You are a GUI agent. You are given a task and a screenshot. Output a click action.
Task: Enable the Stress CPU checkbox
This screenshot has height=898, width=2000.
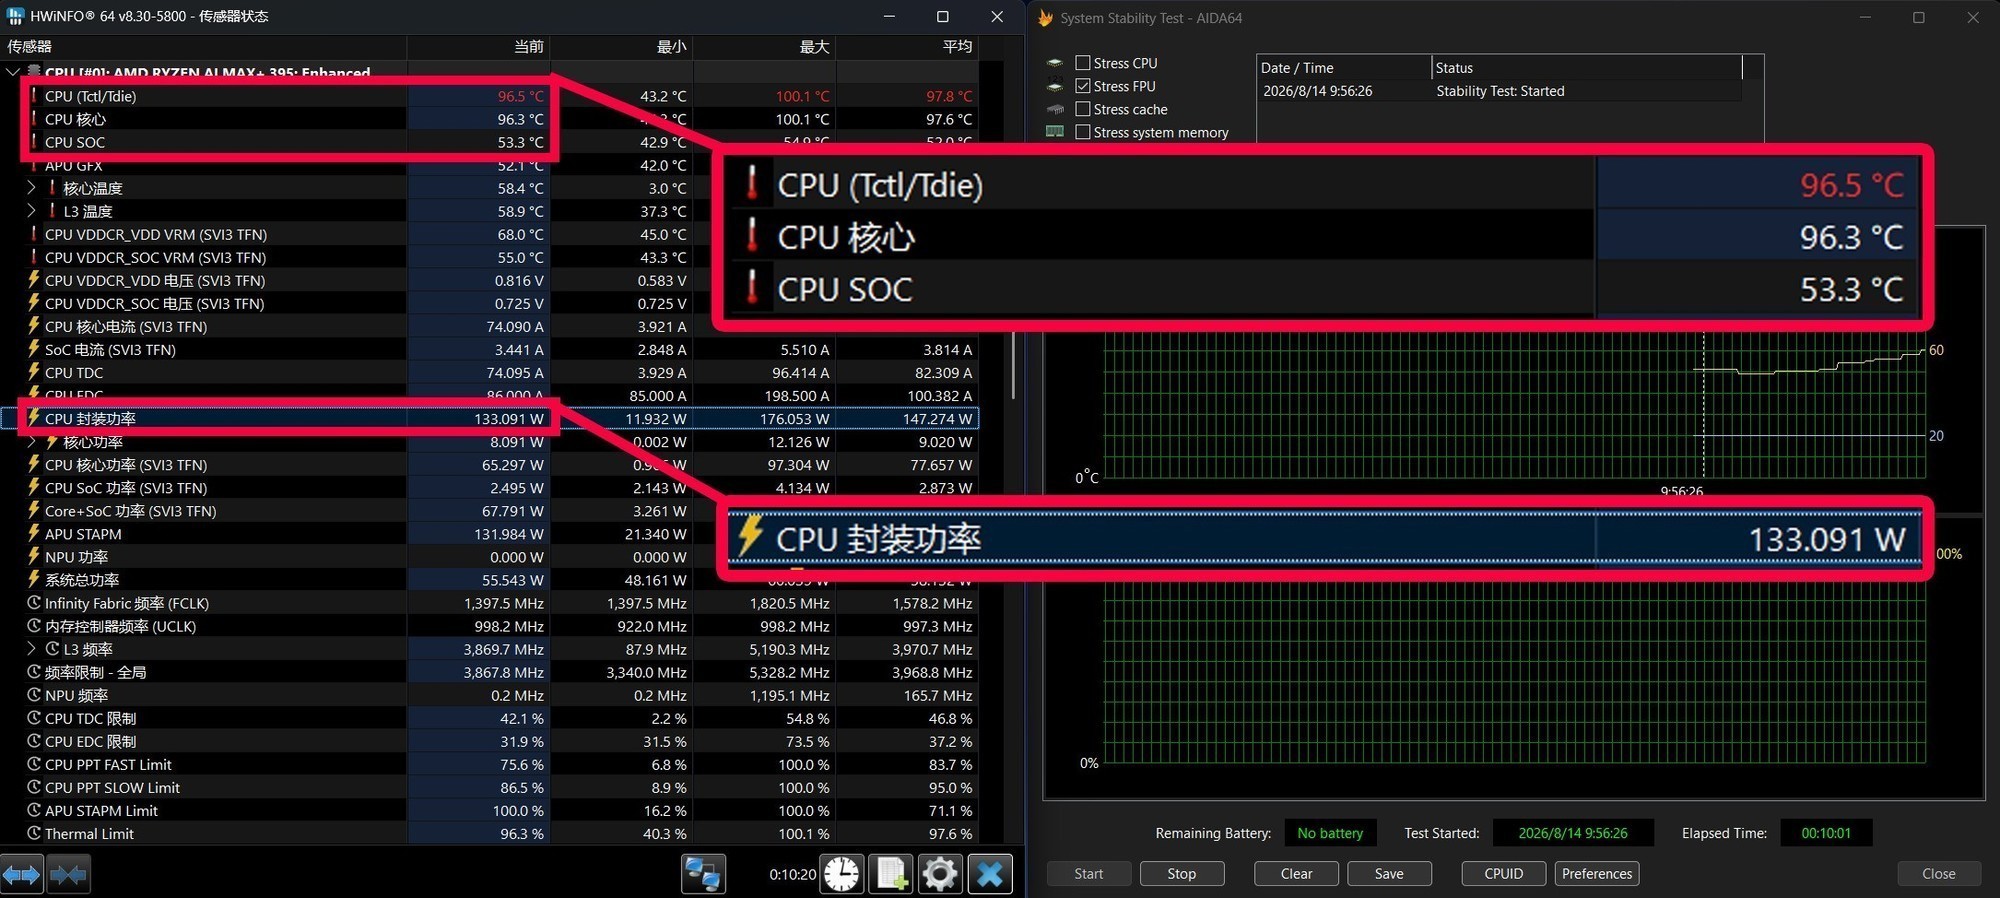click(1083, 63)
